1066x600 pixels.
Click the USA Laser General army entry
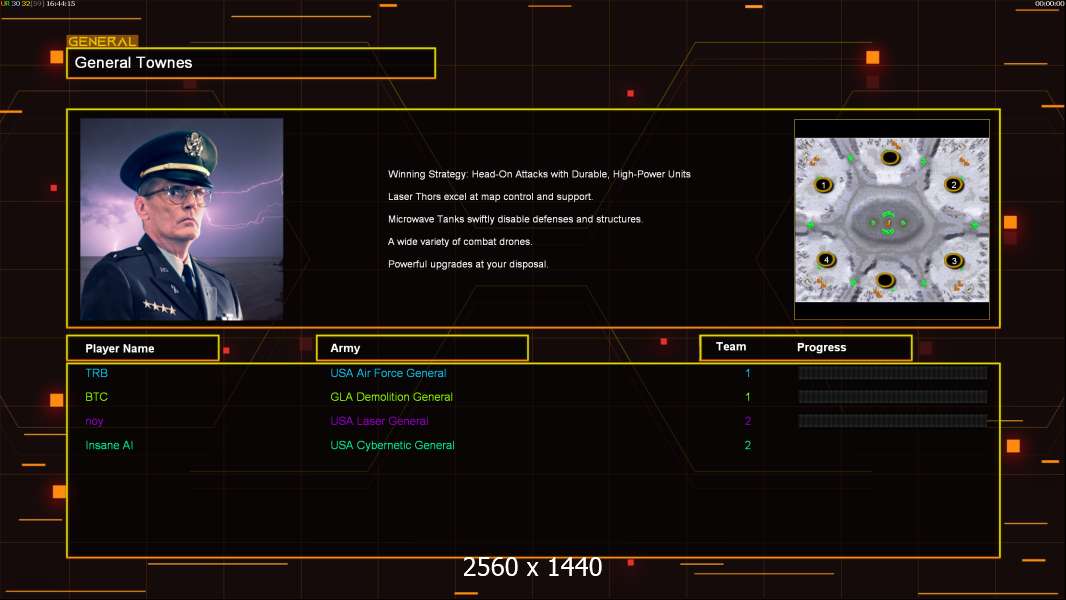point(379,421)
